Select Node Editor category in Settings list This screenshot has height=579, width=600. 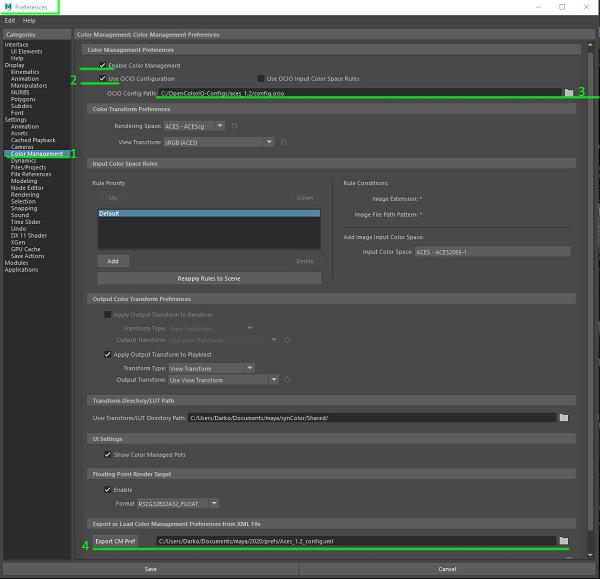point(27,188)
